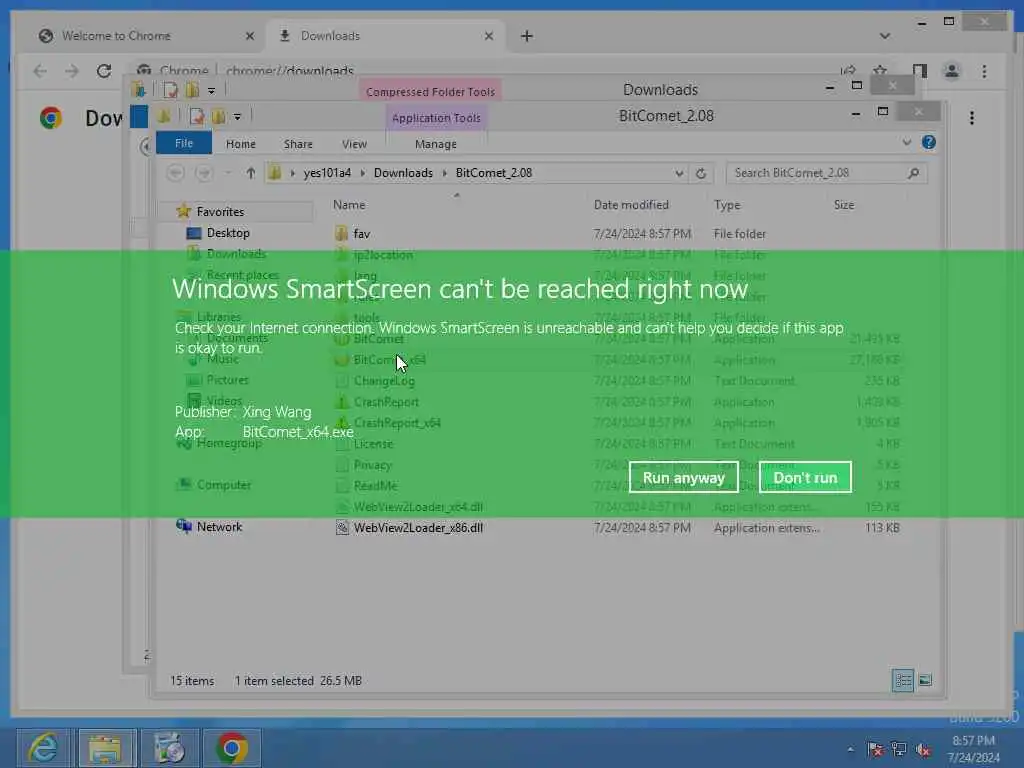This screenshot has height=768, width=1024.
Task: Sort files by Date modified column
Action: tap(631, 205)
